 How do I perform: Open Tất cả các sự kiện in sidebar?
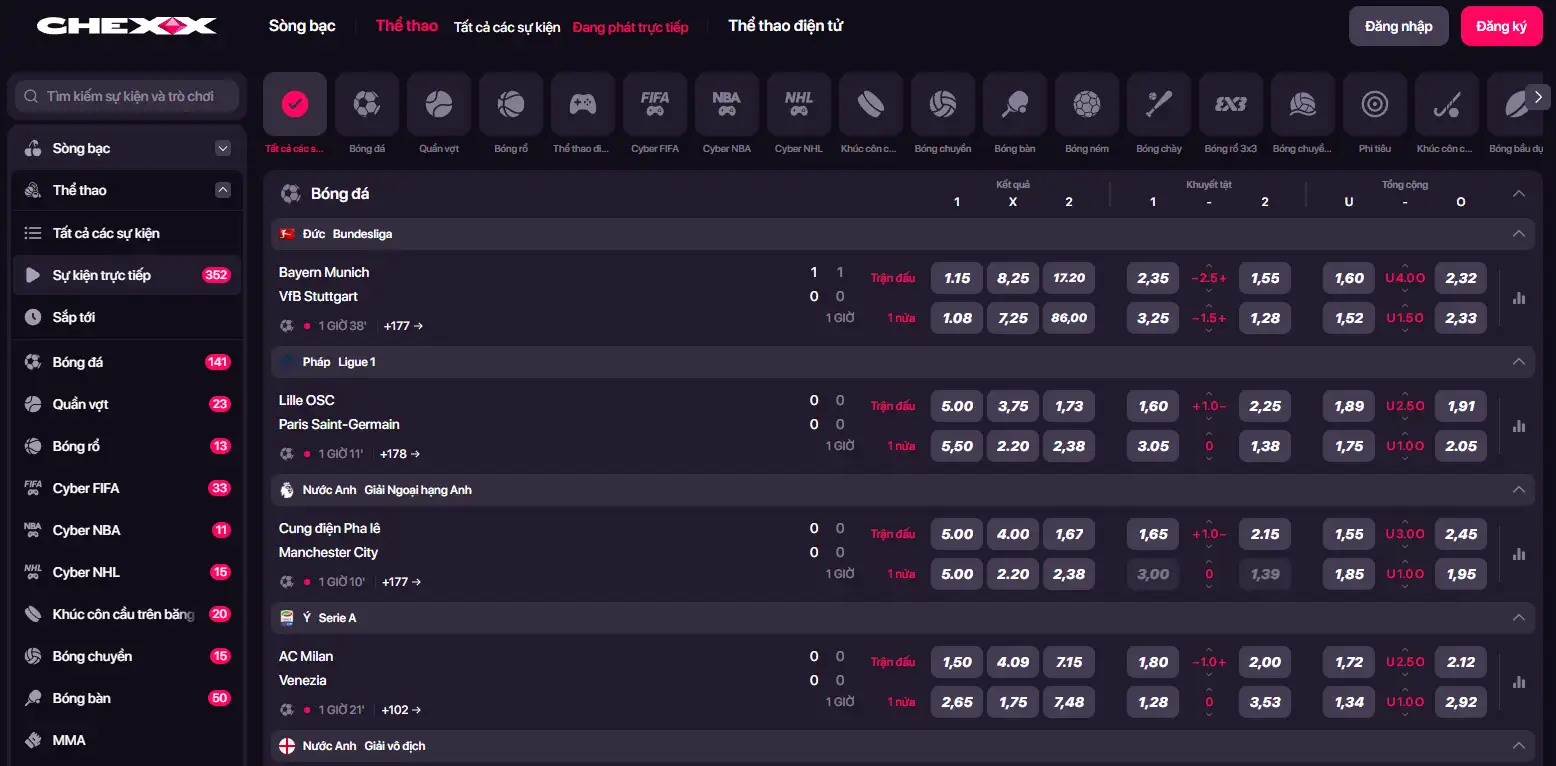pyautogui.click(x=127, y=233)
